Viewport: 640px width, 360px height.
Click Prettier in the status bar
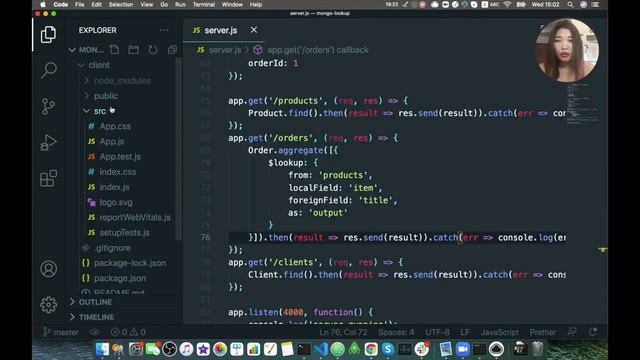[542, 332]
